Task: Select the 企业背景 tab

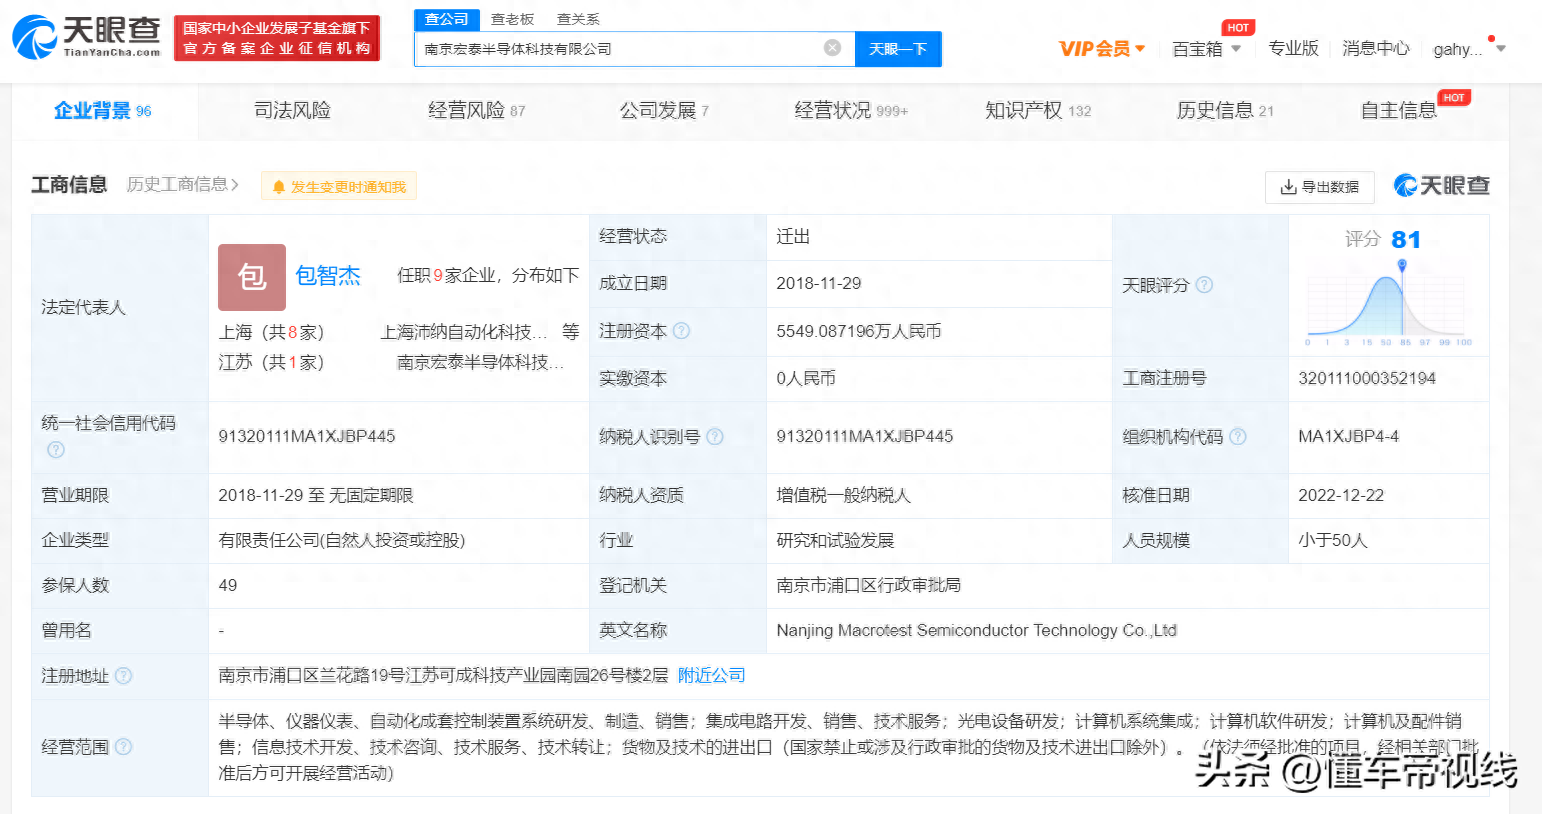Action: pyautogui.click(x=103, y=110)
